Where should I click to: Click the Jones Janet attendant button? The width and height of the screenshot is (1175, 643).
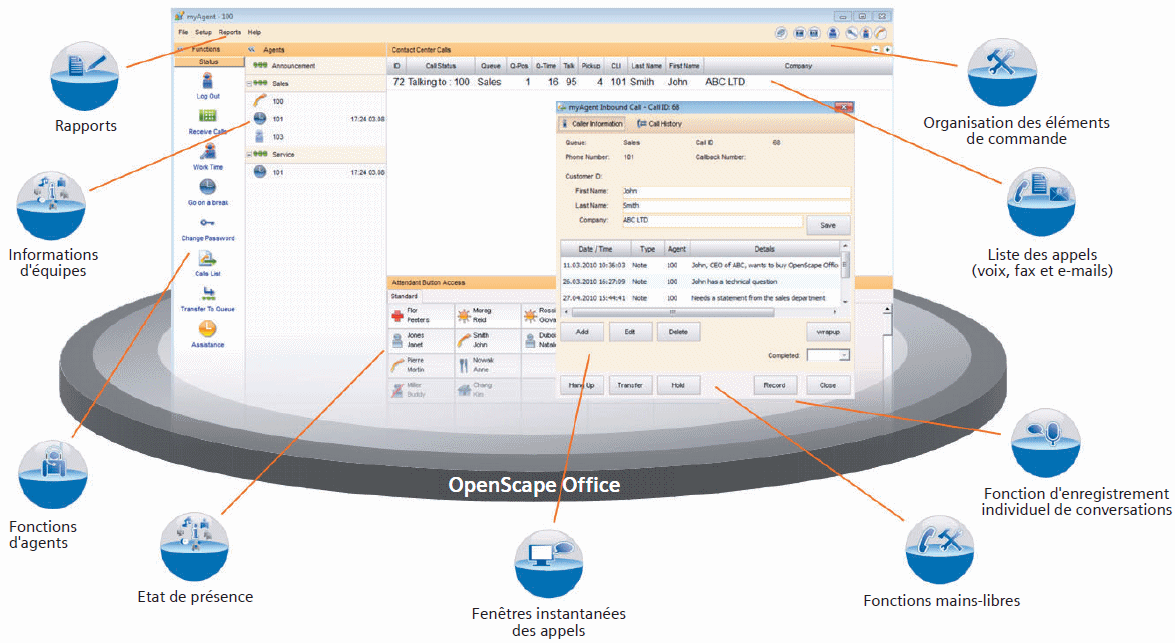(x=421, y=340)
